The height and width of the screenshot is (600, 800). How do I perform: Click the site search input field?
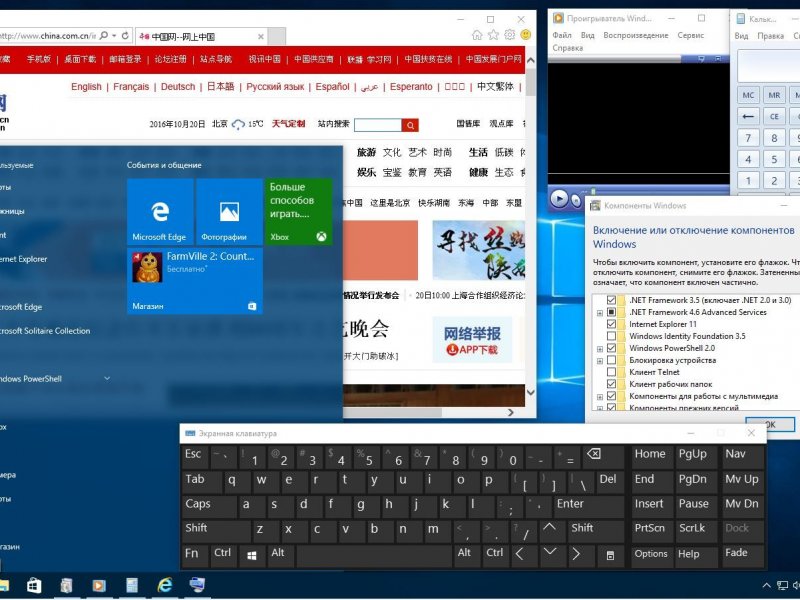[x=378, y=125]
